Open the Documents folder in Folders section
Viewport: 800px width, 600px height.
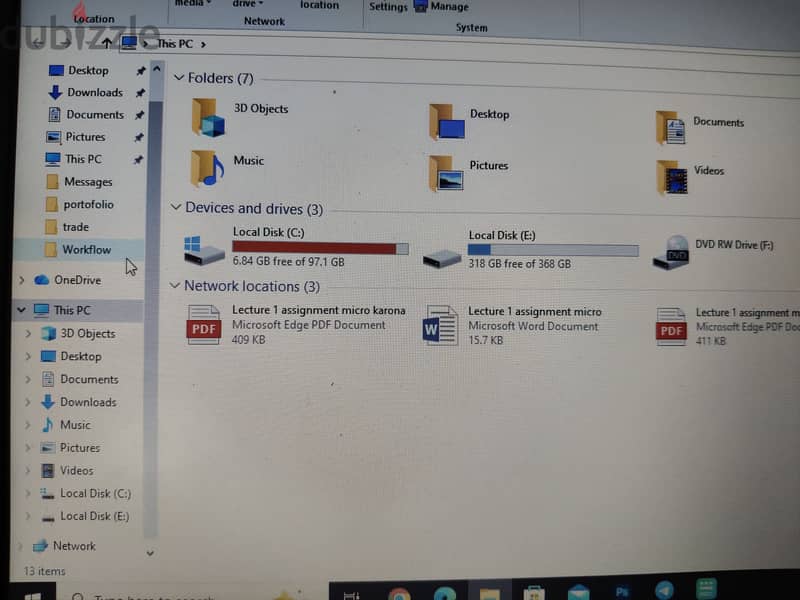(x=670, y=128)
